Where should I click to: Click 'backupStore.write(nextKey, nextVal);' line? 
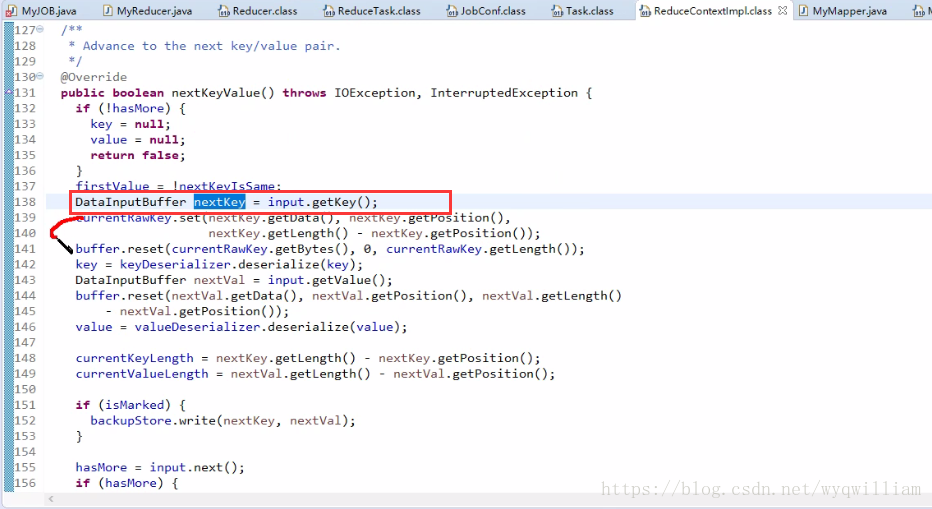pyautogui.click(x=223, y=420)
